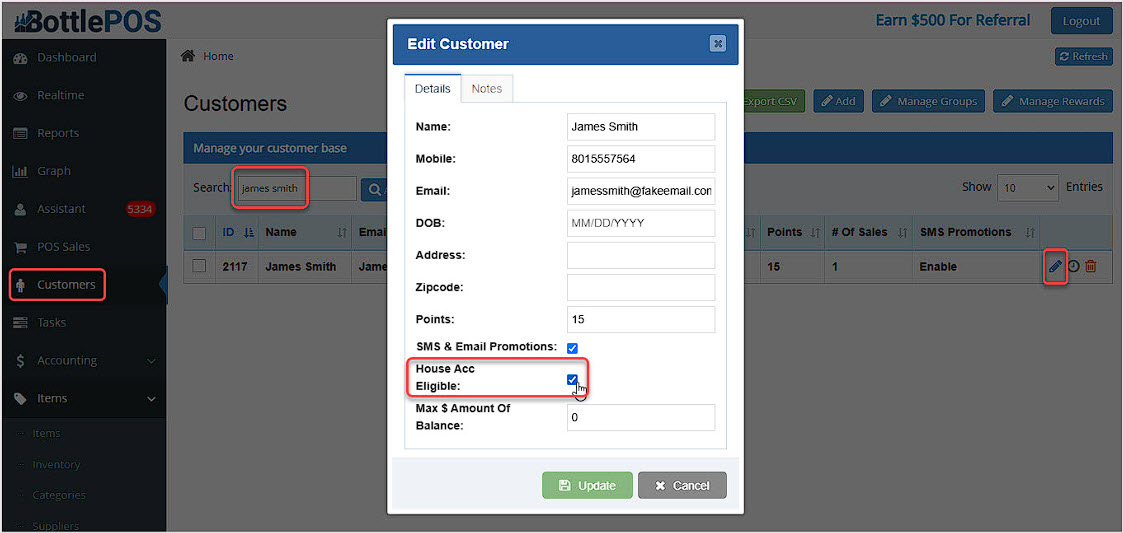Open Manage Rewards

[x=1052, y=101]
